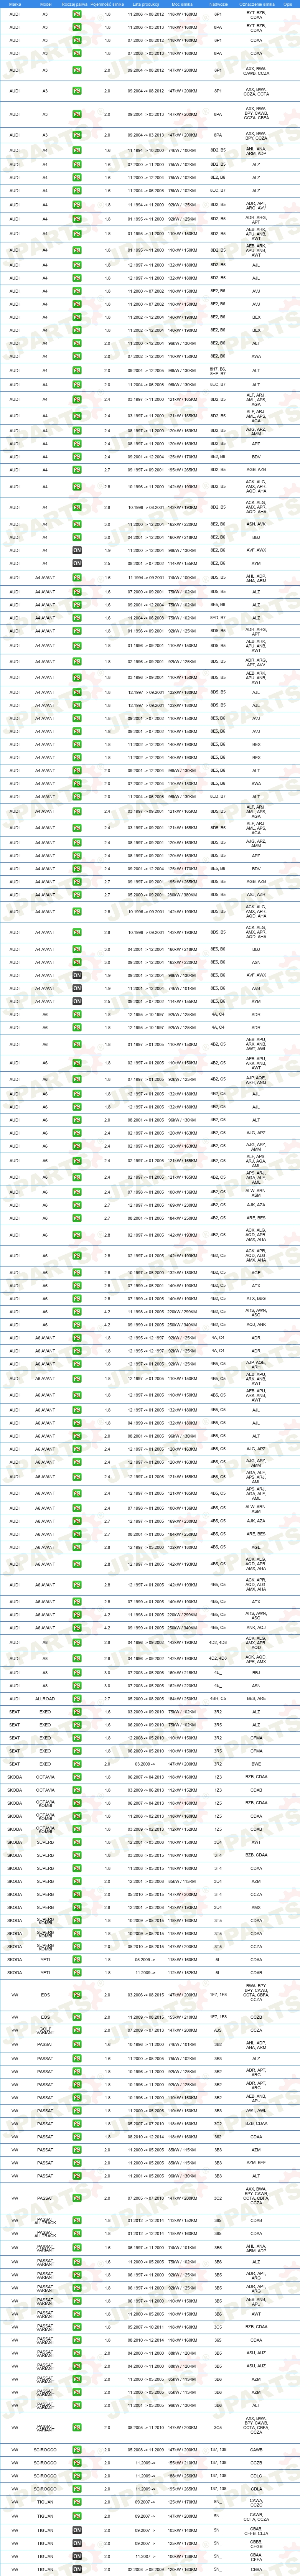Click the Pojemność silnika column header

pyautogui.click(x=107, y=4)
